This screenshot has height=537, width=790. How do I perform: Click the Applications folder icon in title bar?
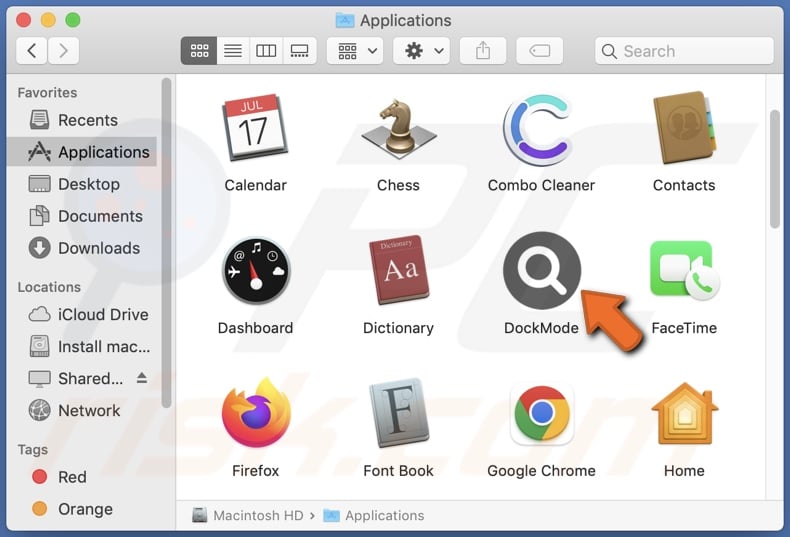coord(345,20)
